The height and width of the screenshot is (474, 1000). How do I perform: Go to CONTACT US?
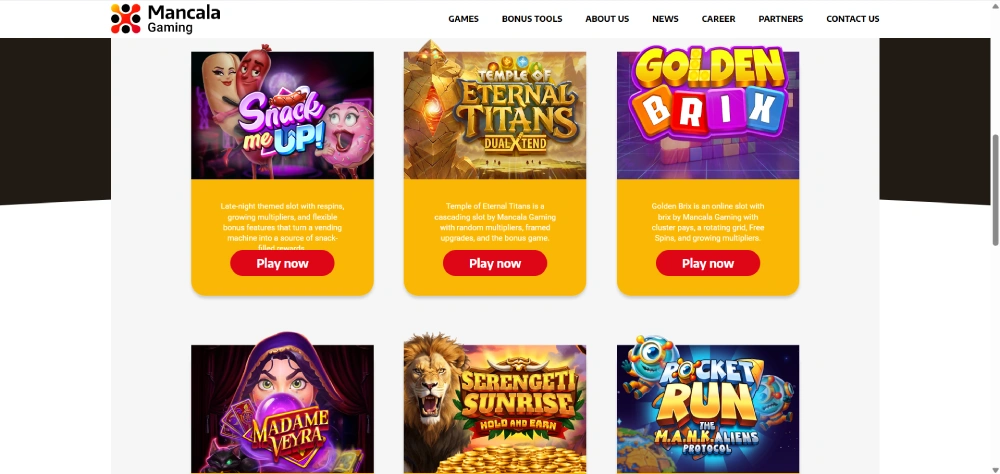point(853,19)
